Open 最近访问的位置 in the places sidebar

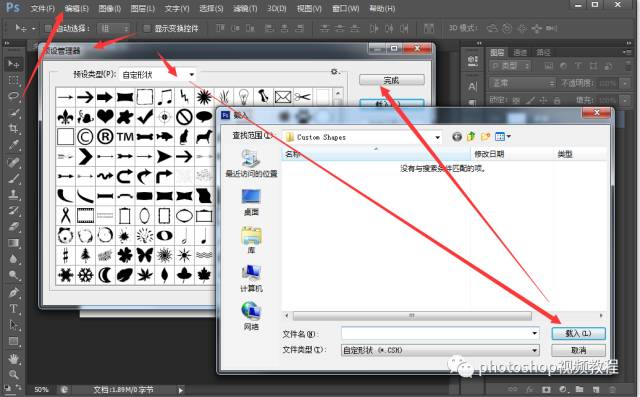point(251,163)
